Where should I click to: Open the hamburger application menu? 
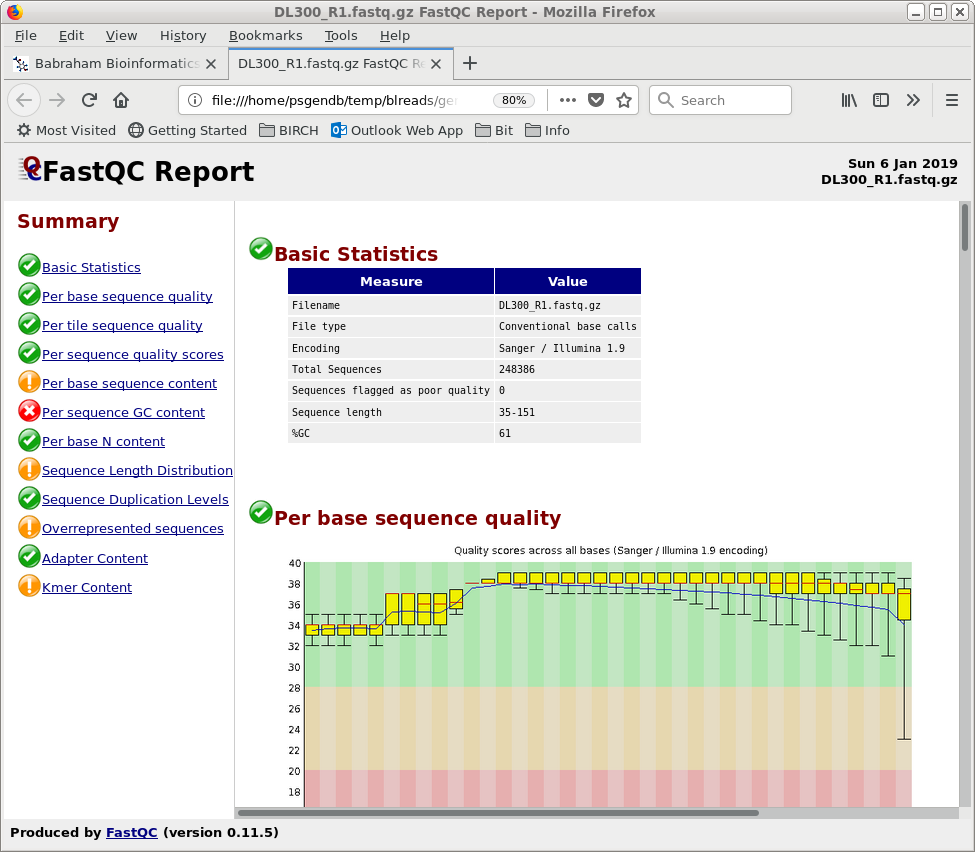952,100
